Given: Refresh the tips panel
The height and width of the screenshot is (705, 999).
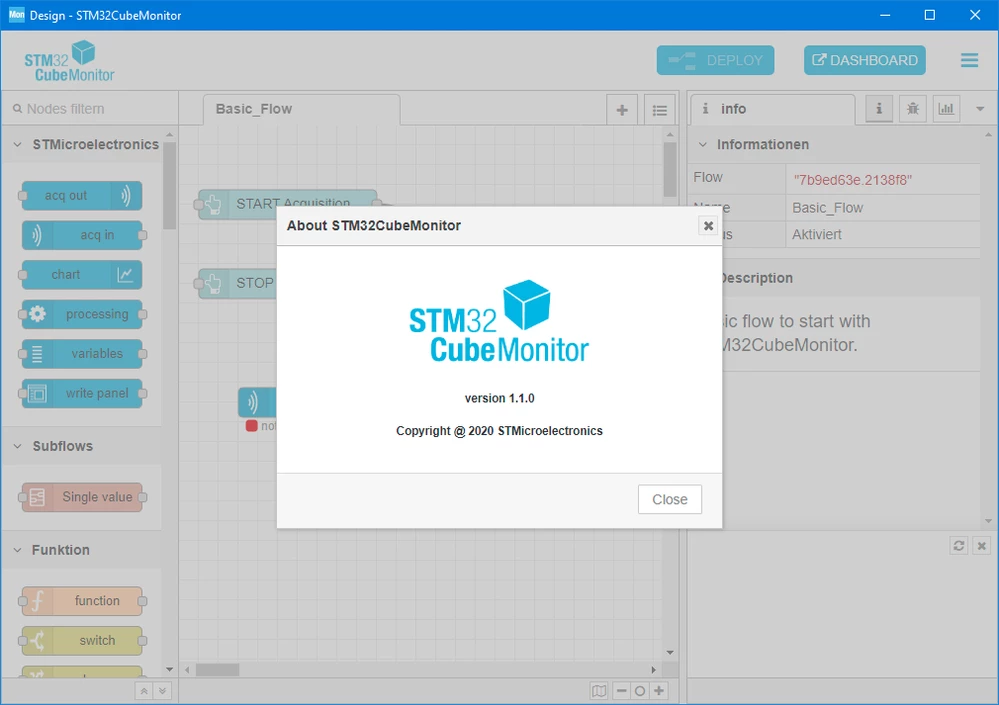Looking at the screenshot, I should 958,546.
